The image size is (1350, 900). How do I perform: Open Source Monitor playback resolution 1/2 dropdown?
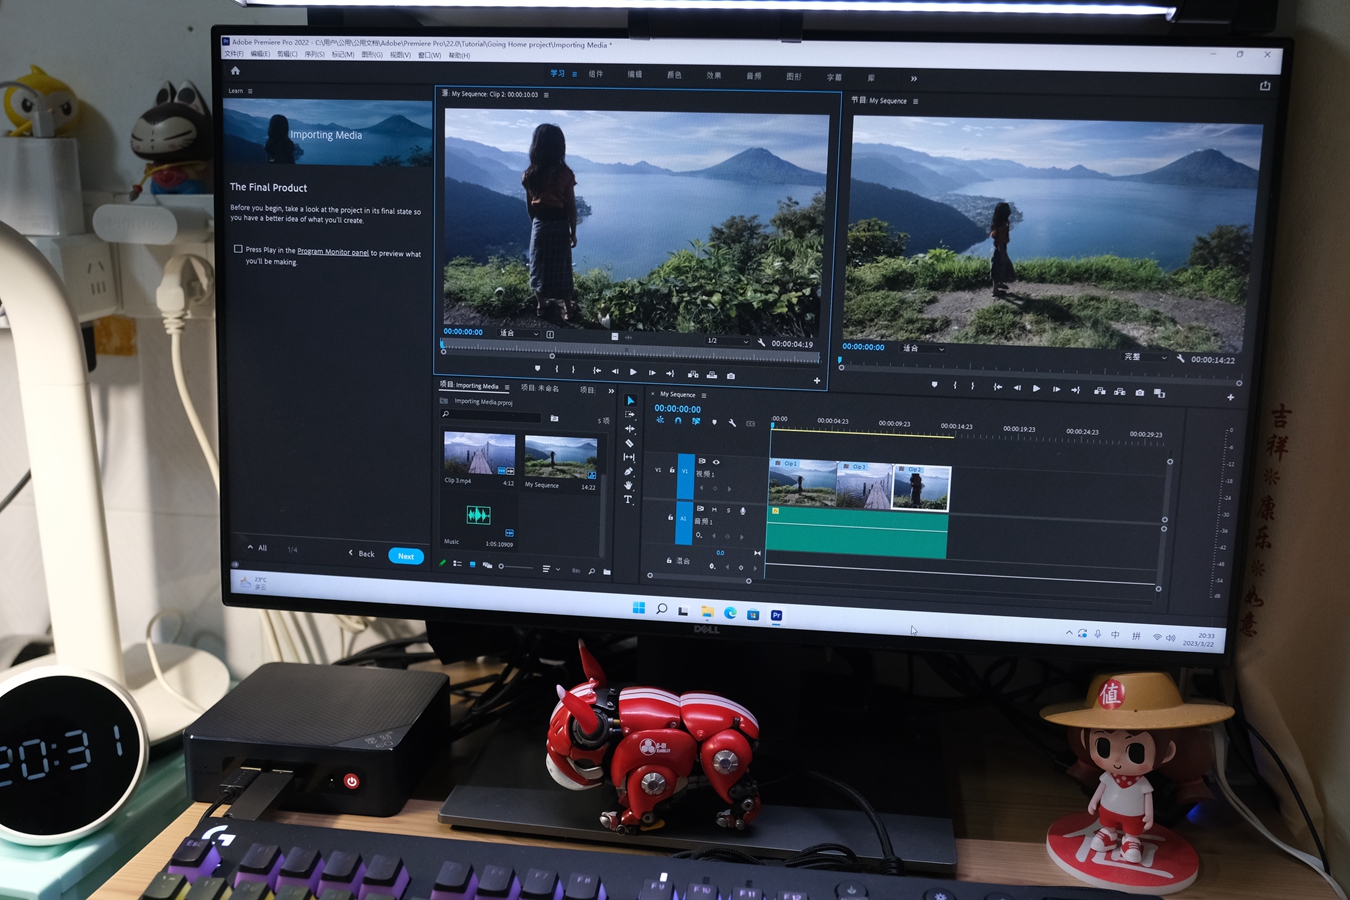[728, 341]
